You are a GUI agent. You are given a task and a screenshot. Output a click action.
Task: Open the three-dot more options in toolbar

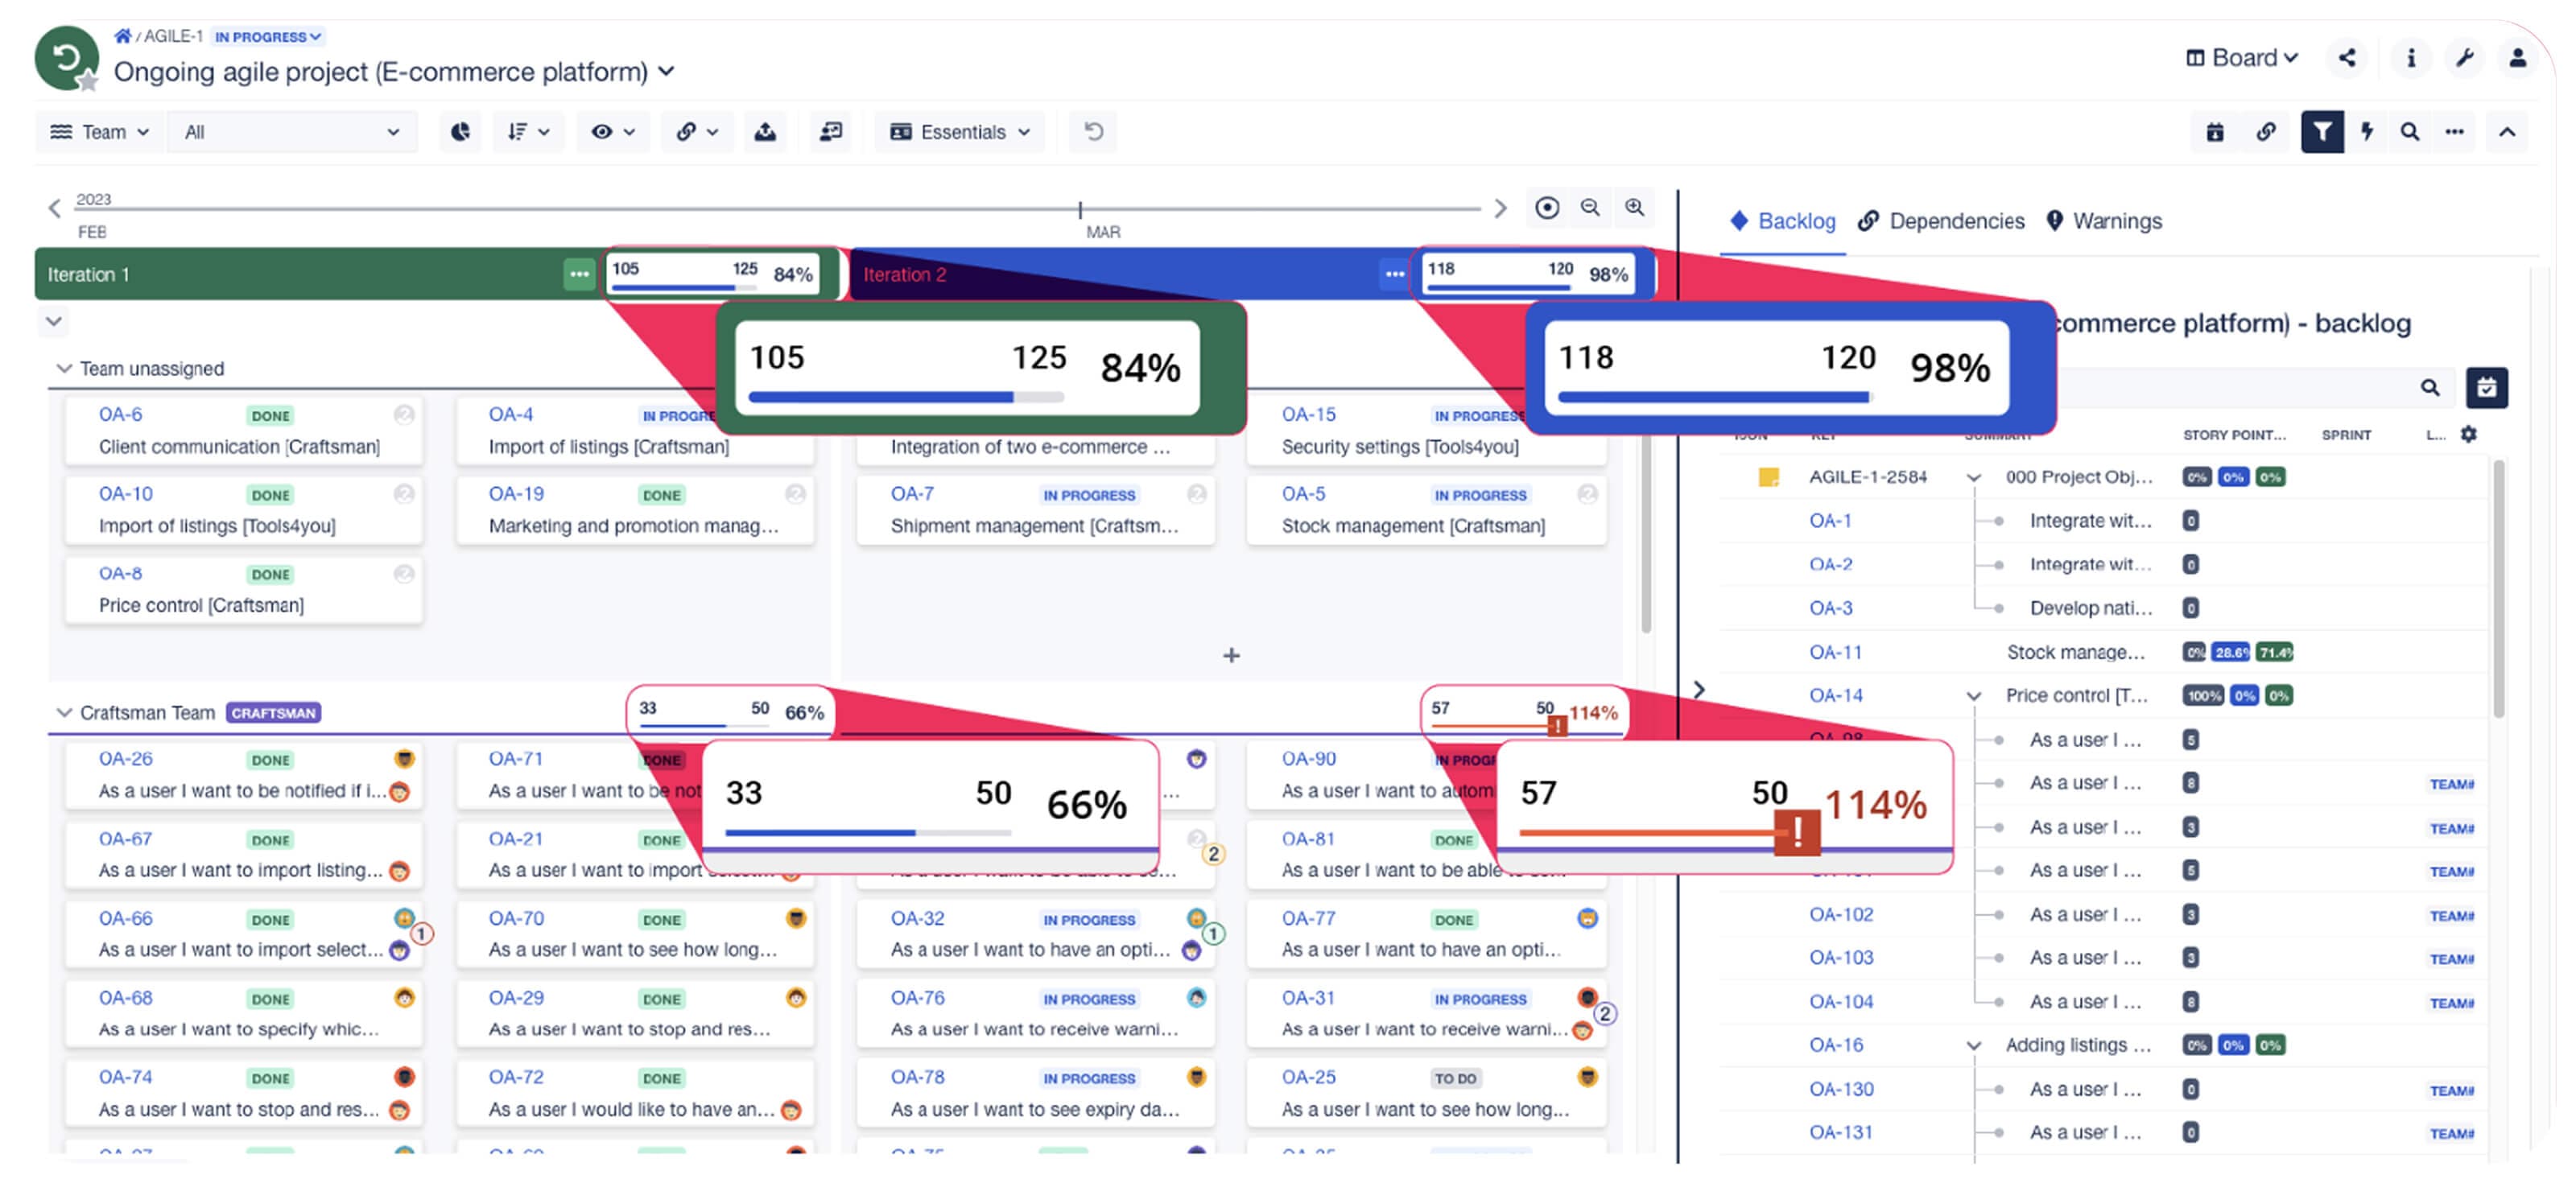point(2454,132)
